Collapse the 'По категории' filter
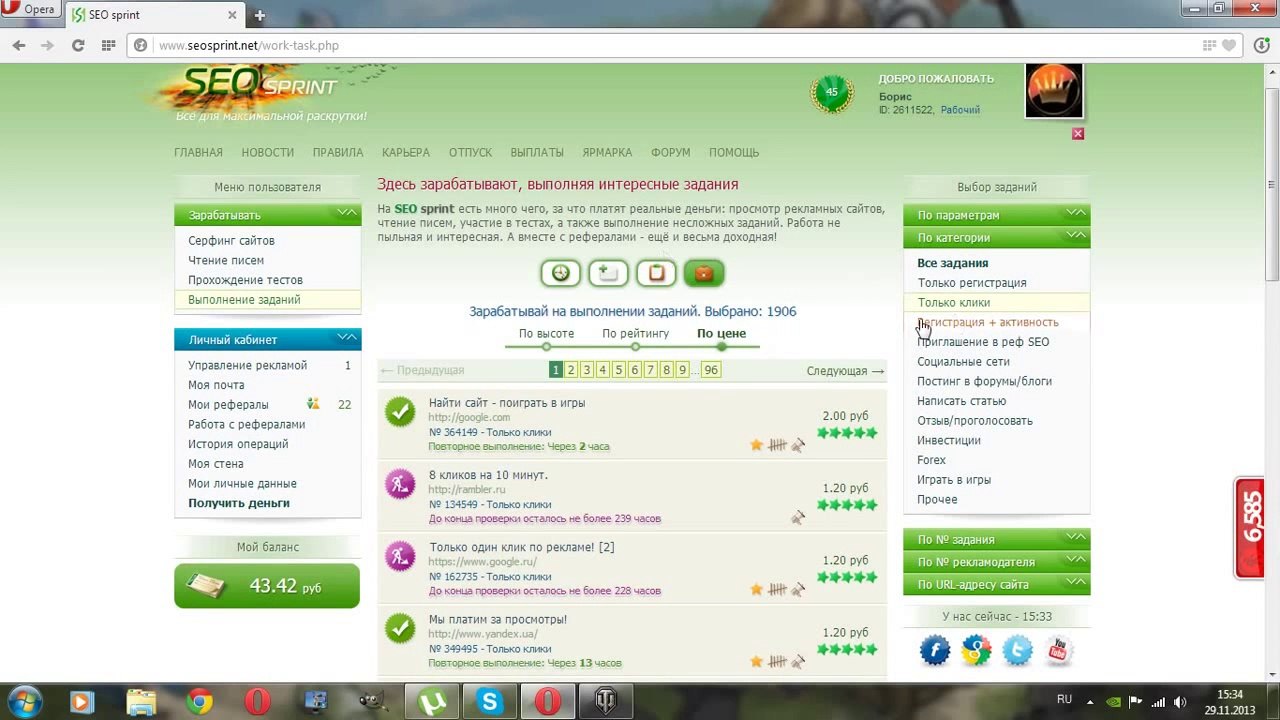This screenshot has width=1280, height=720. [996, 237]
